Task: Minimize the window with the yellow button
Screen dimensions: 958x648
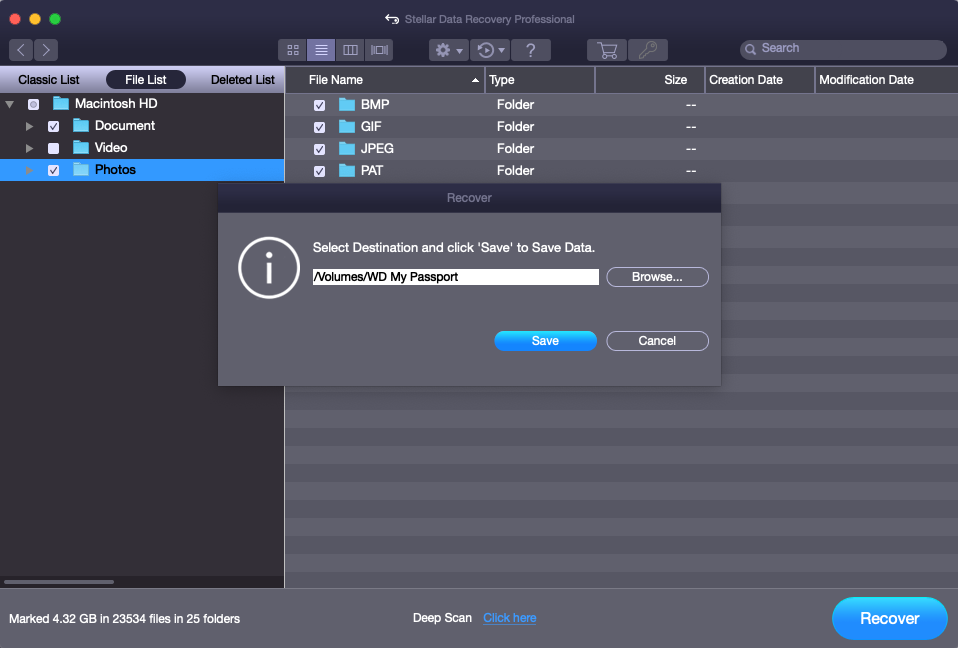Action: [35, 19]
